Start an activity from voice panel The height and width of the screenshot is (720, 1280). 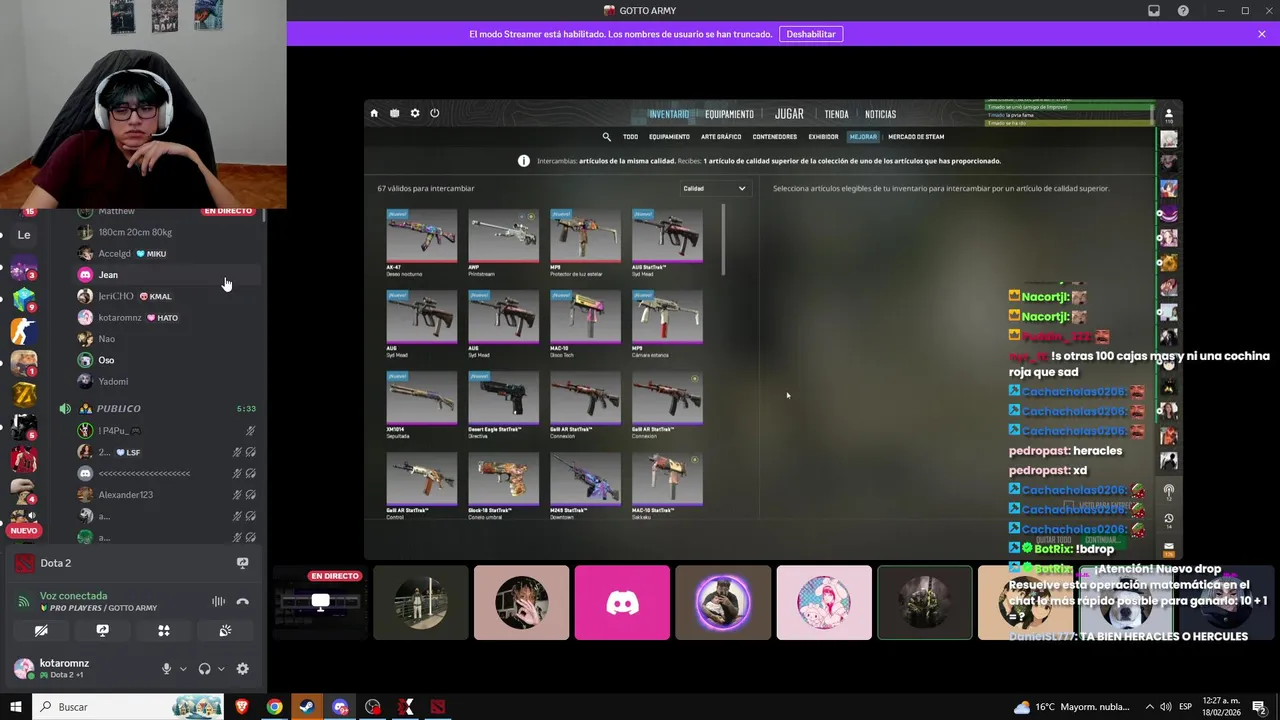(x=164, y=631)
